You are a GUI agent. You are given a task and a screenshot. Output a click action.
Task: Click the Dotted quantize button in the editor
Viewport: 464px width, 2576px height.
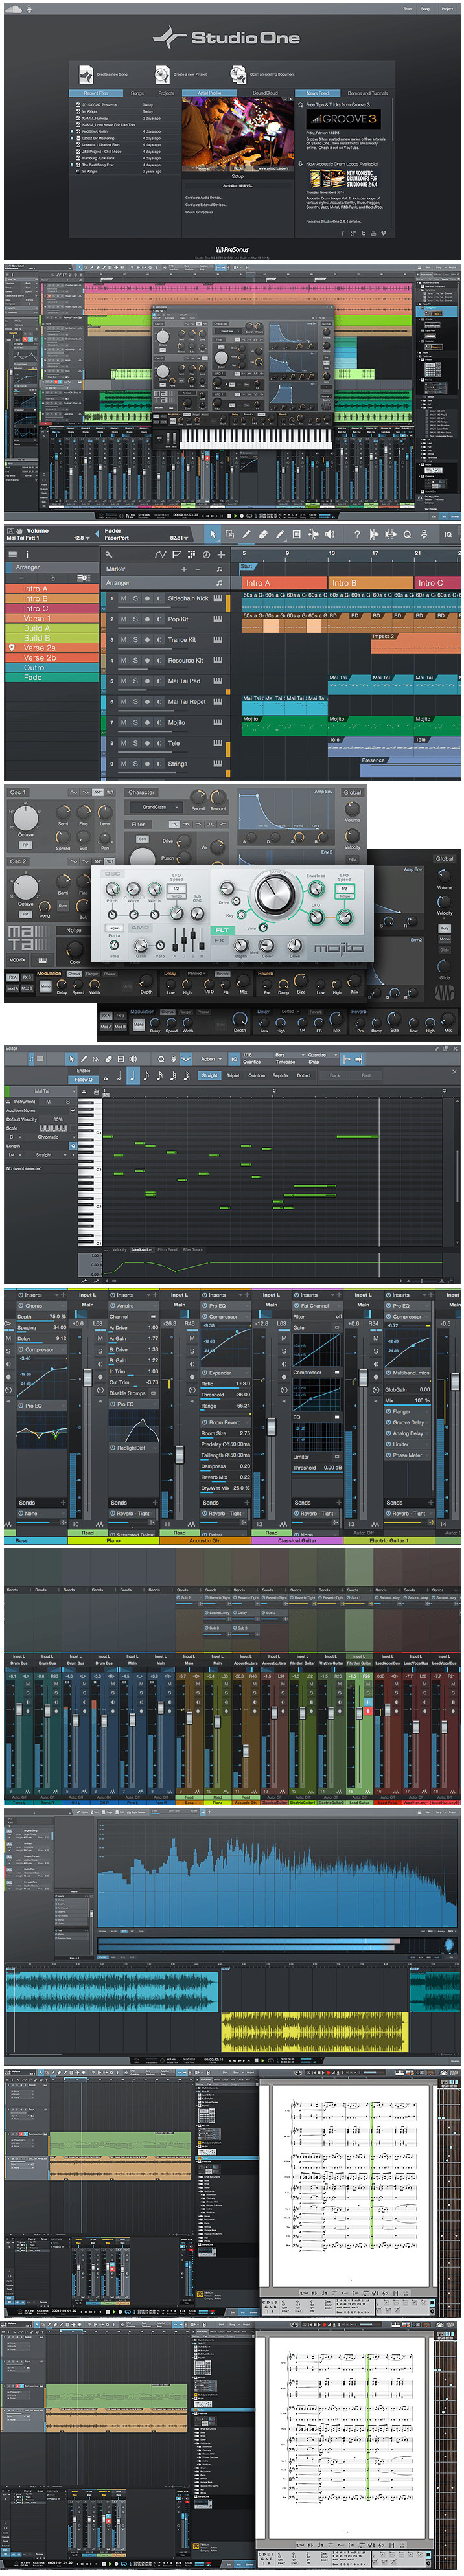coord(304,1076)
